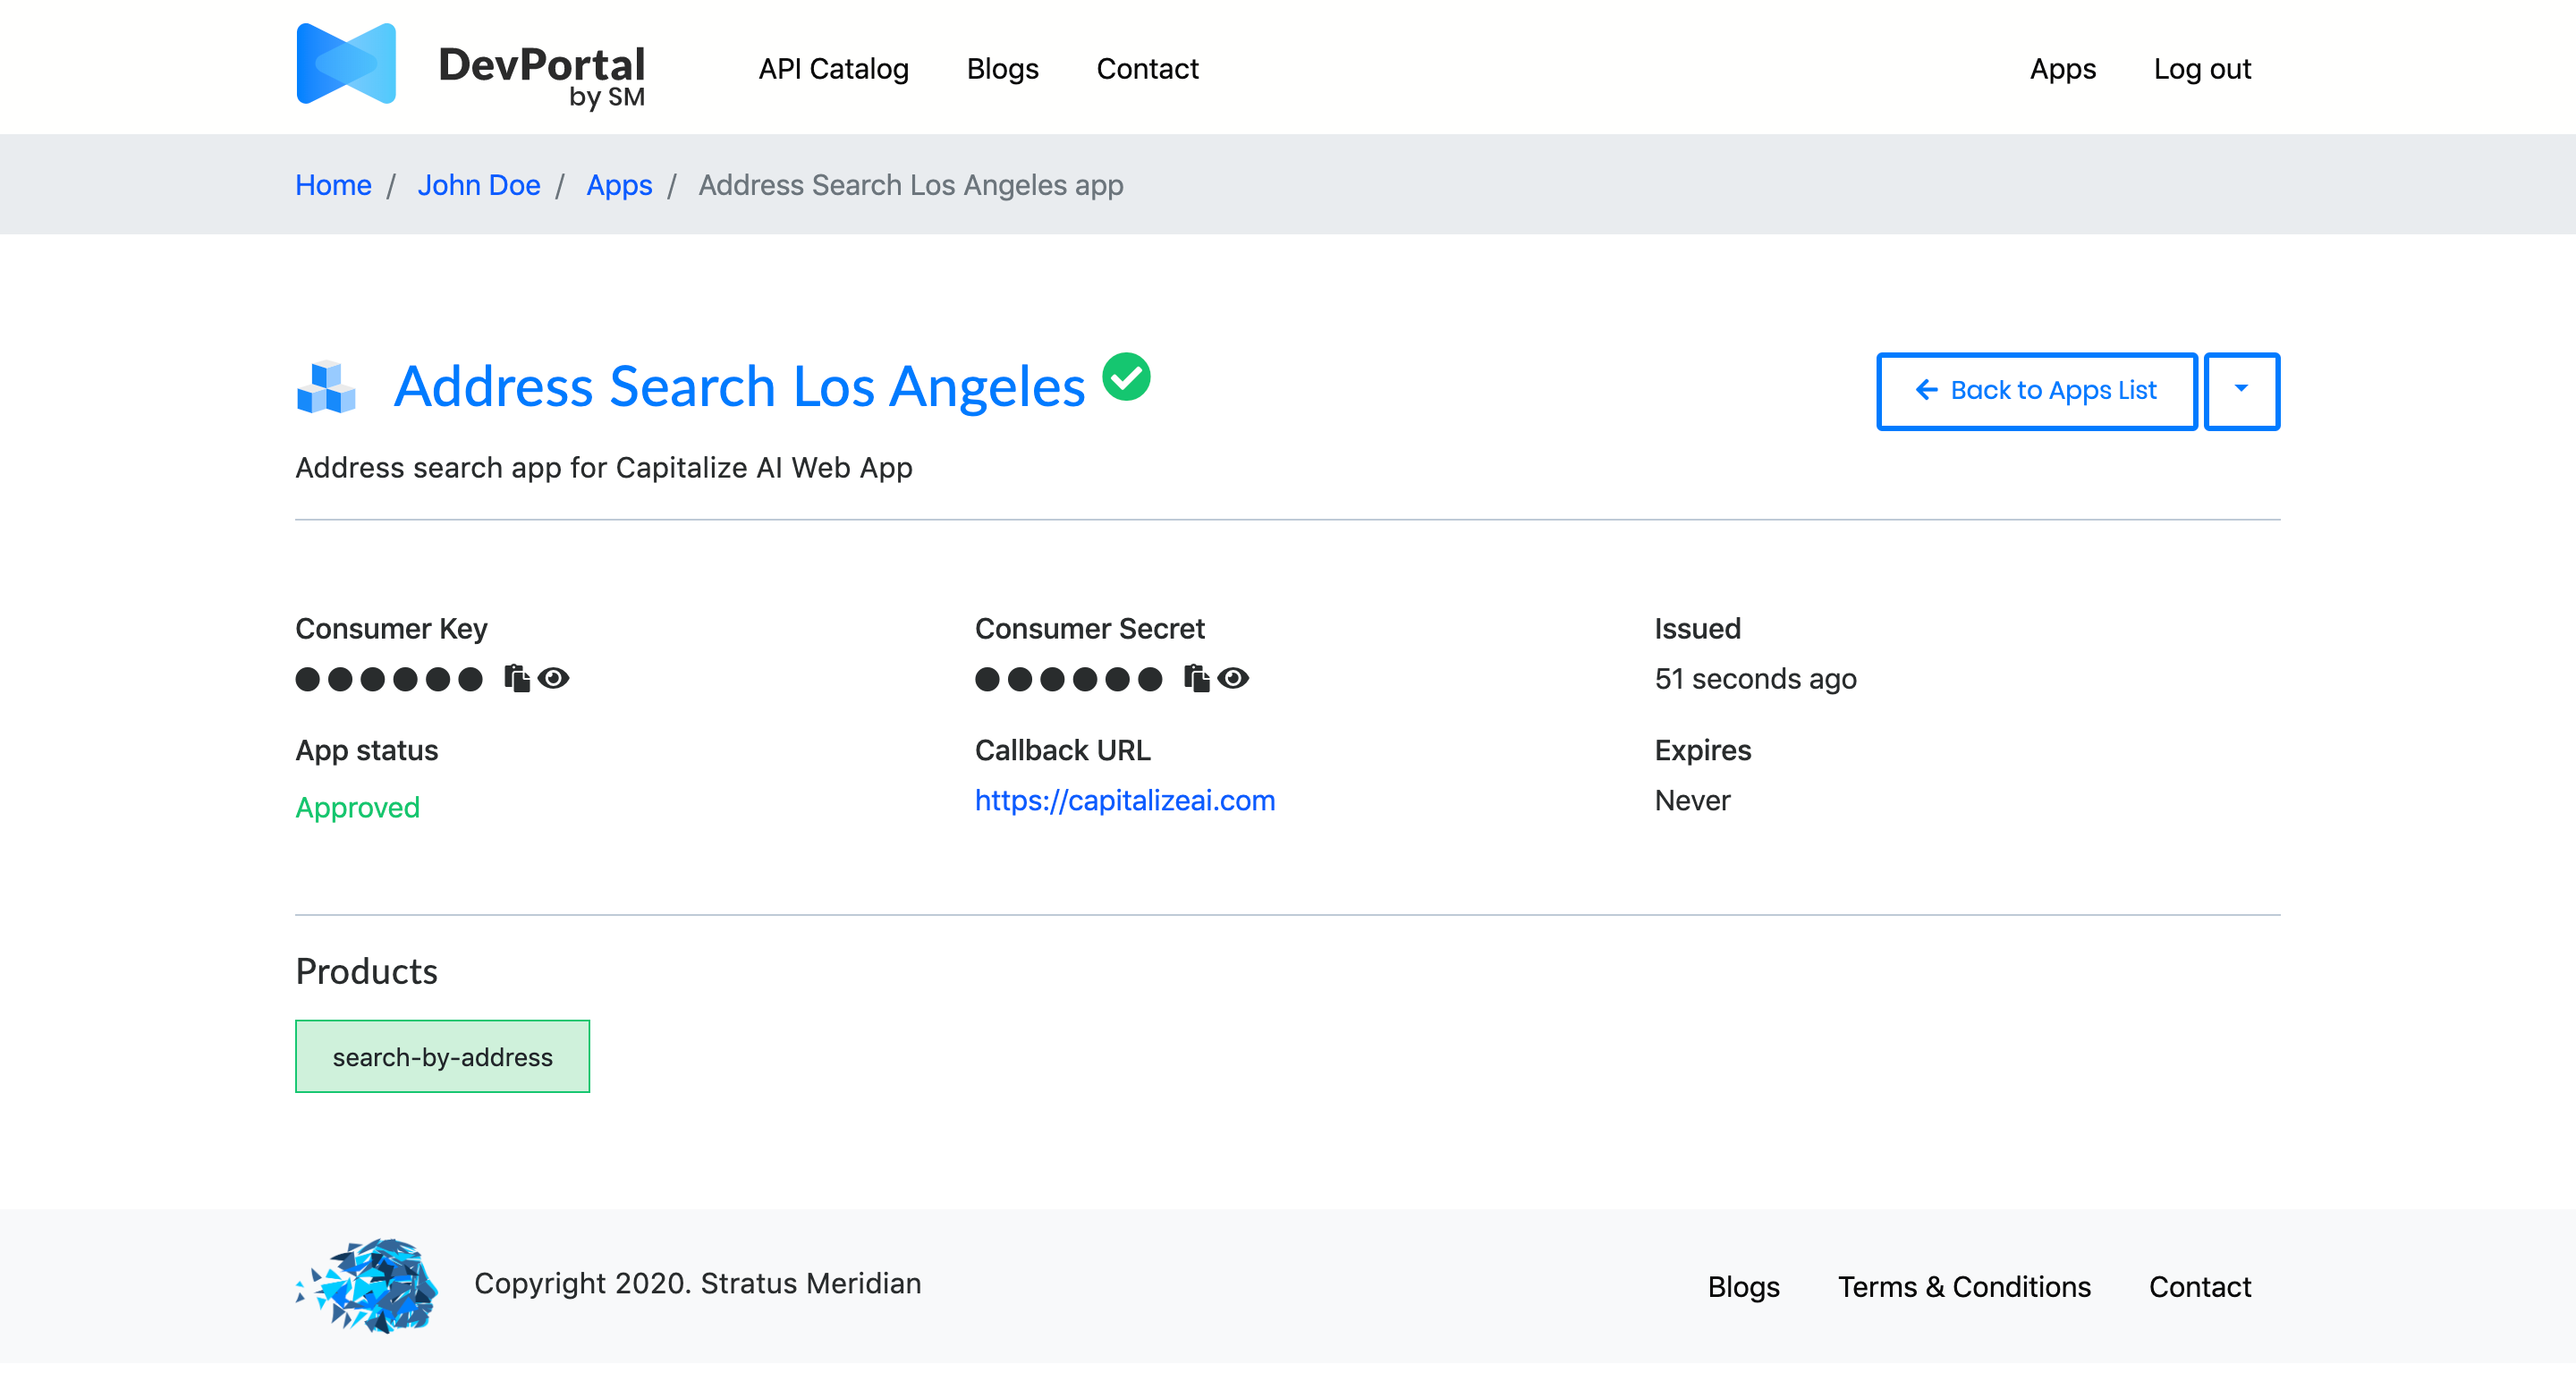
Task: Select Blogs in the top navigation
Action: [1002, 68]
